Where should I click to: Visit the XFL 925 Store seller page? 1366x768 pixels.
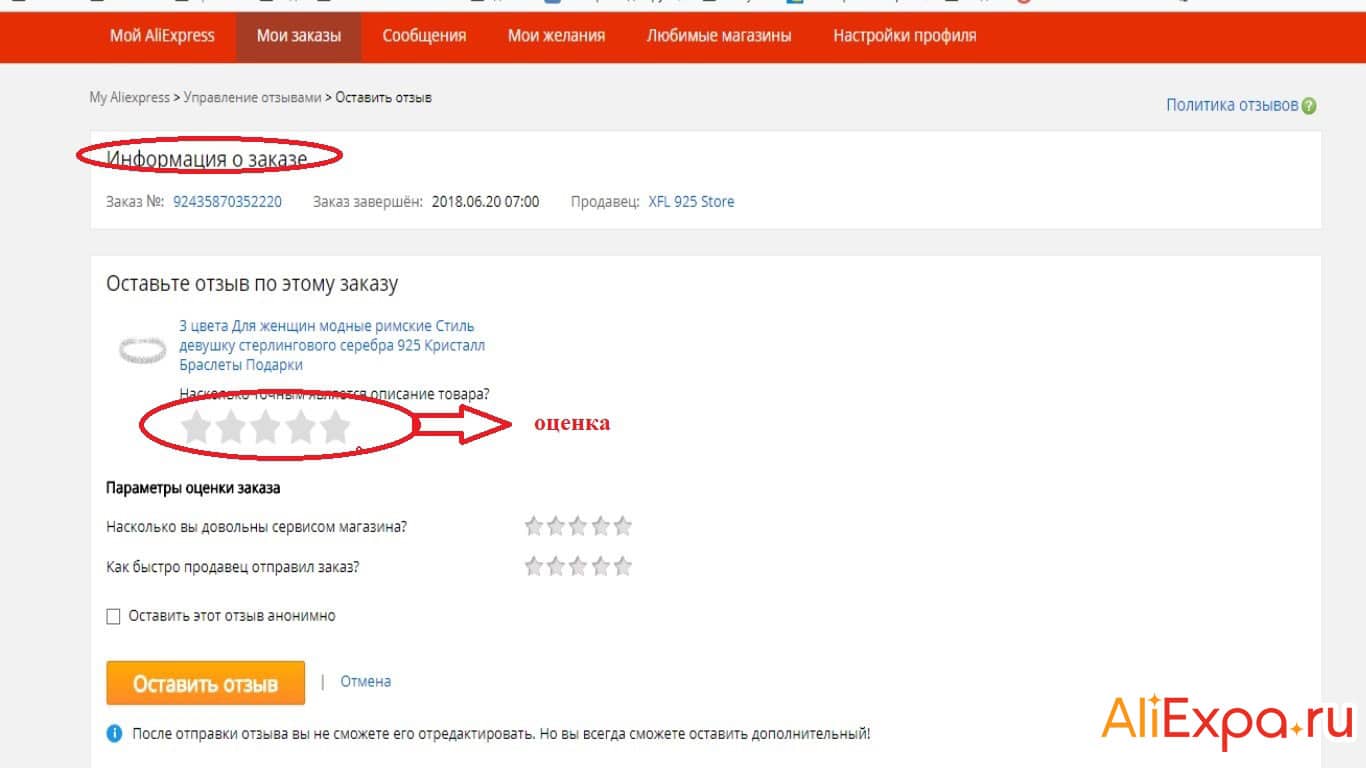691,202
